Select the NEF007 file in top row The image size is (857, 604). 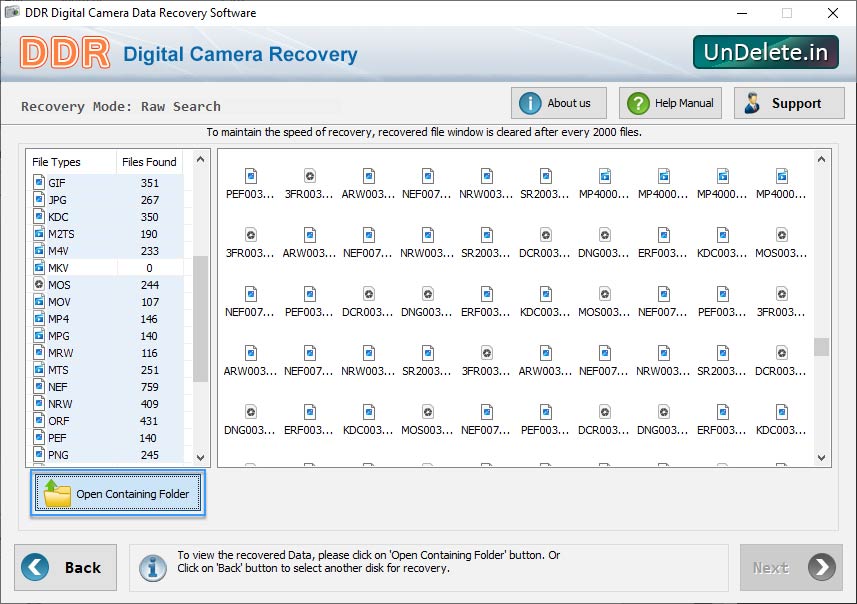[427, 184]
